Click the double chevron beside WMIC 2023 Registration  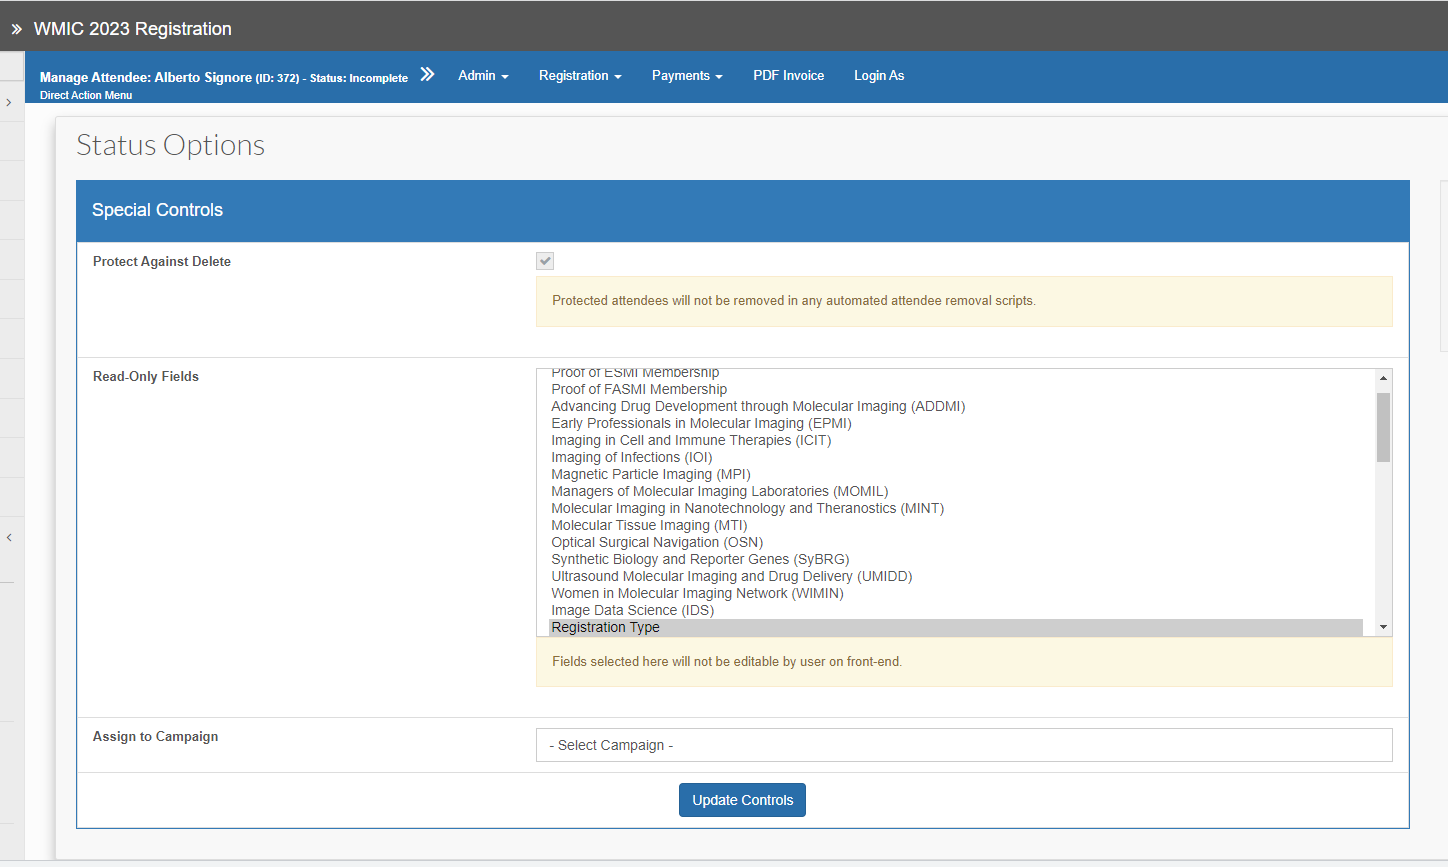[x=16, y=29]
